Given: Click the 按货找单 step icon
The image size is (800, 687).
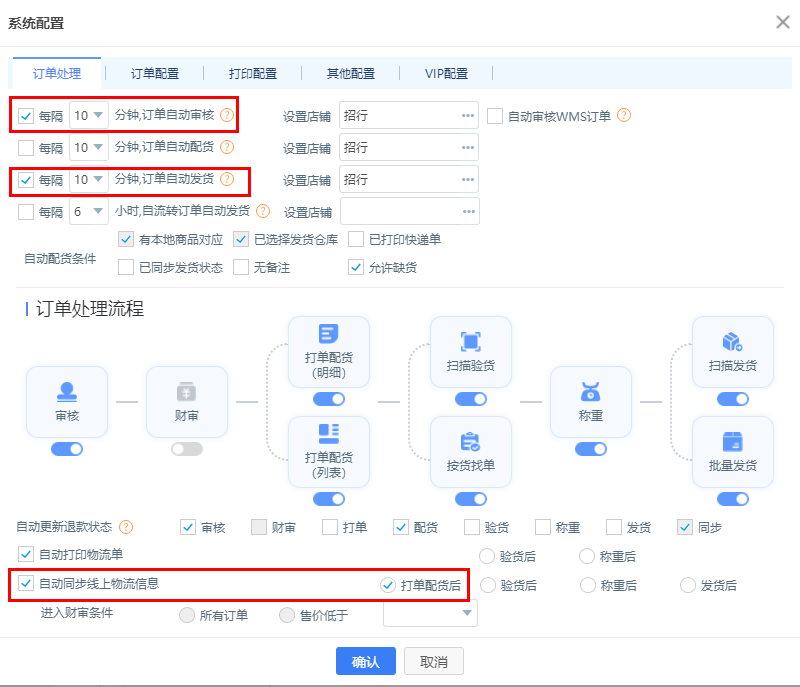Looking at the screenshot, I should pyautogui.click(x=470, y=442).
